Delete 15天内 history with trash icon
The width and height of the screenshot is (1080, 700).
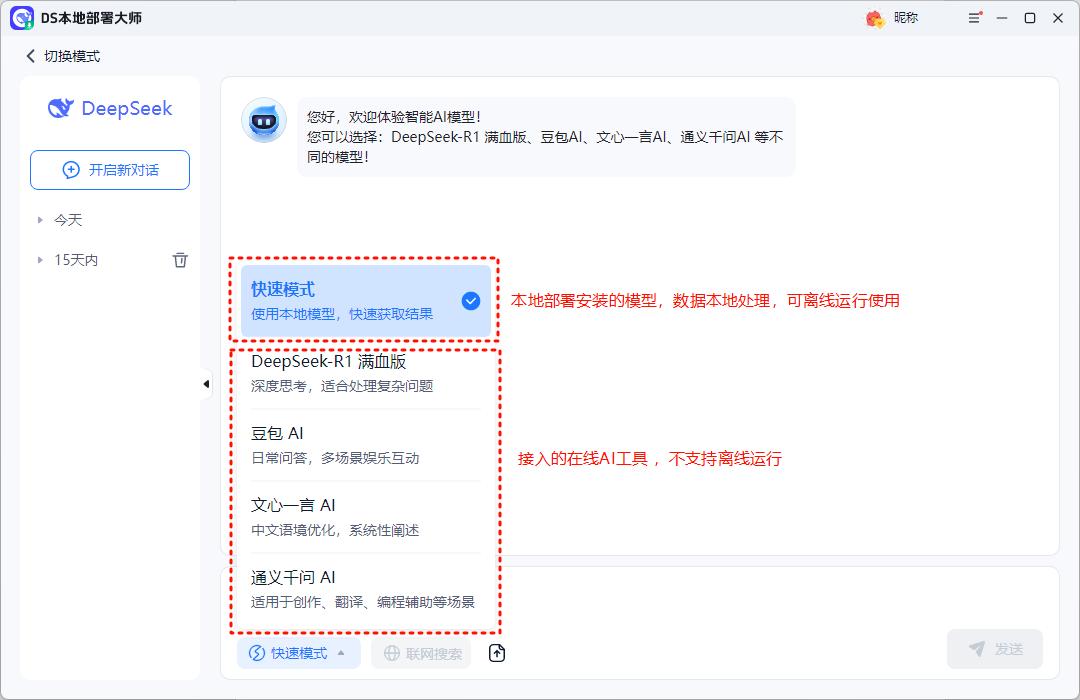tap(180, 260)
